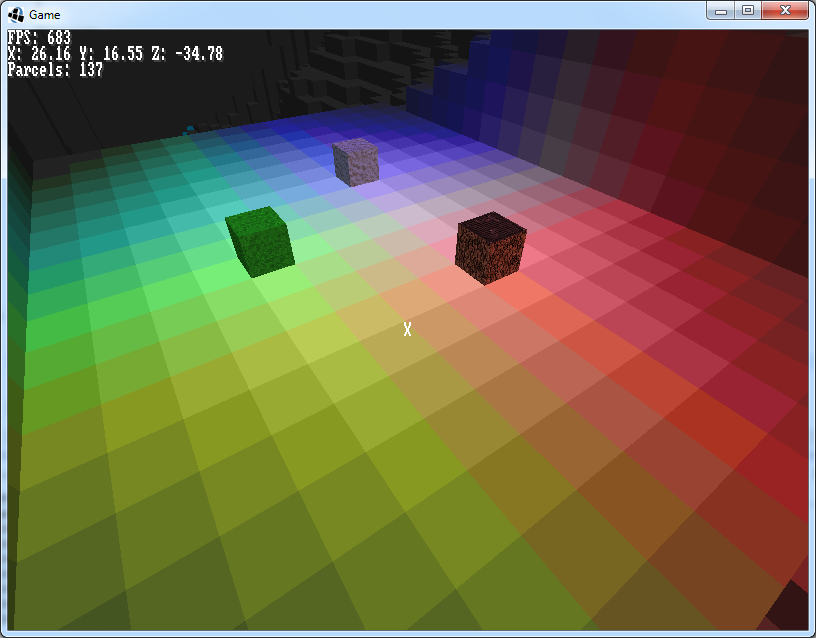Click the Parcels: 137 text

[x=55, y=70]
